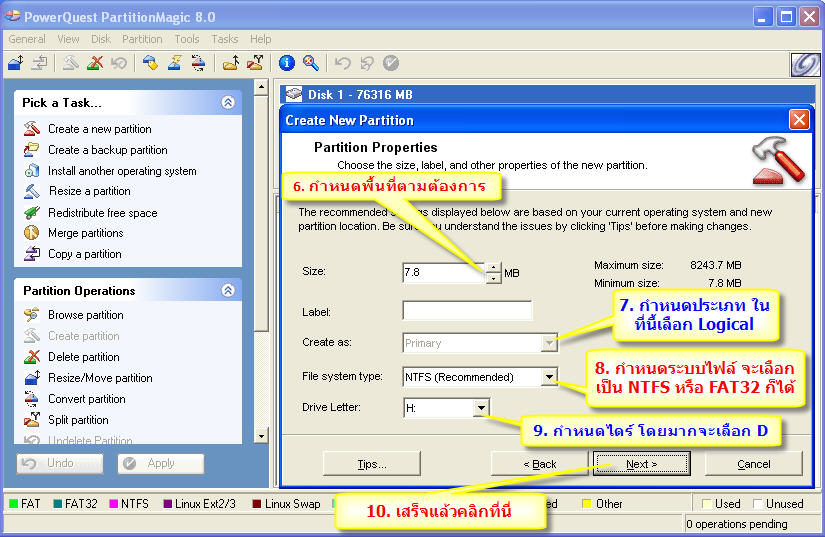
Task: Click the icon beside Create a backup partition
Action: click(32, 149)
